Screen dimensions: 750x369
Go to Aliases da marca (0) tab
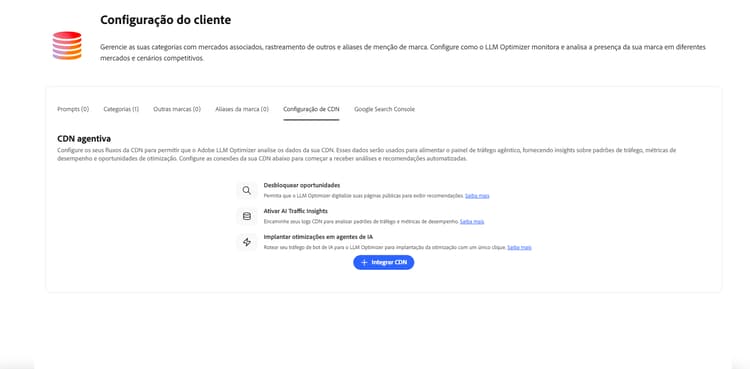pos(242,109)
